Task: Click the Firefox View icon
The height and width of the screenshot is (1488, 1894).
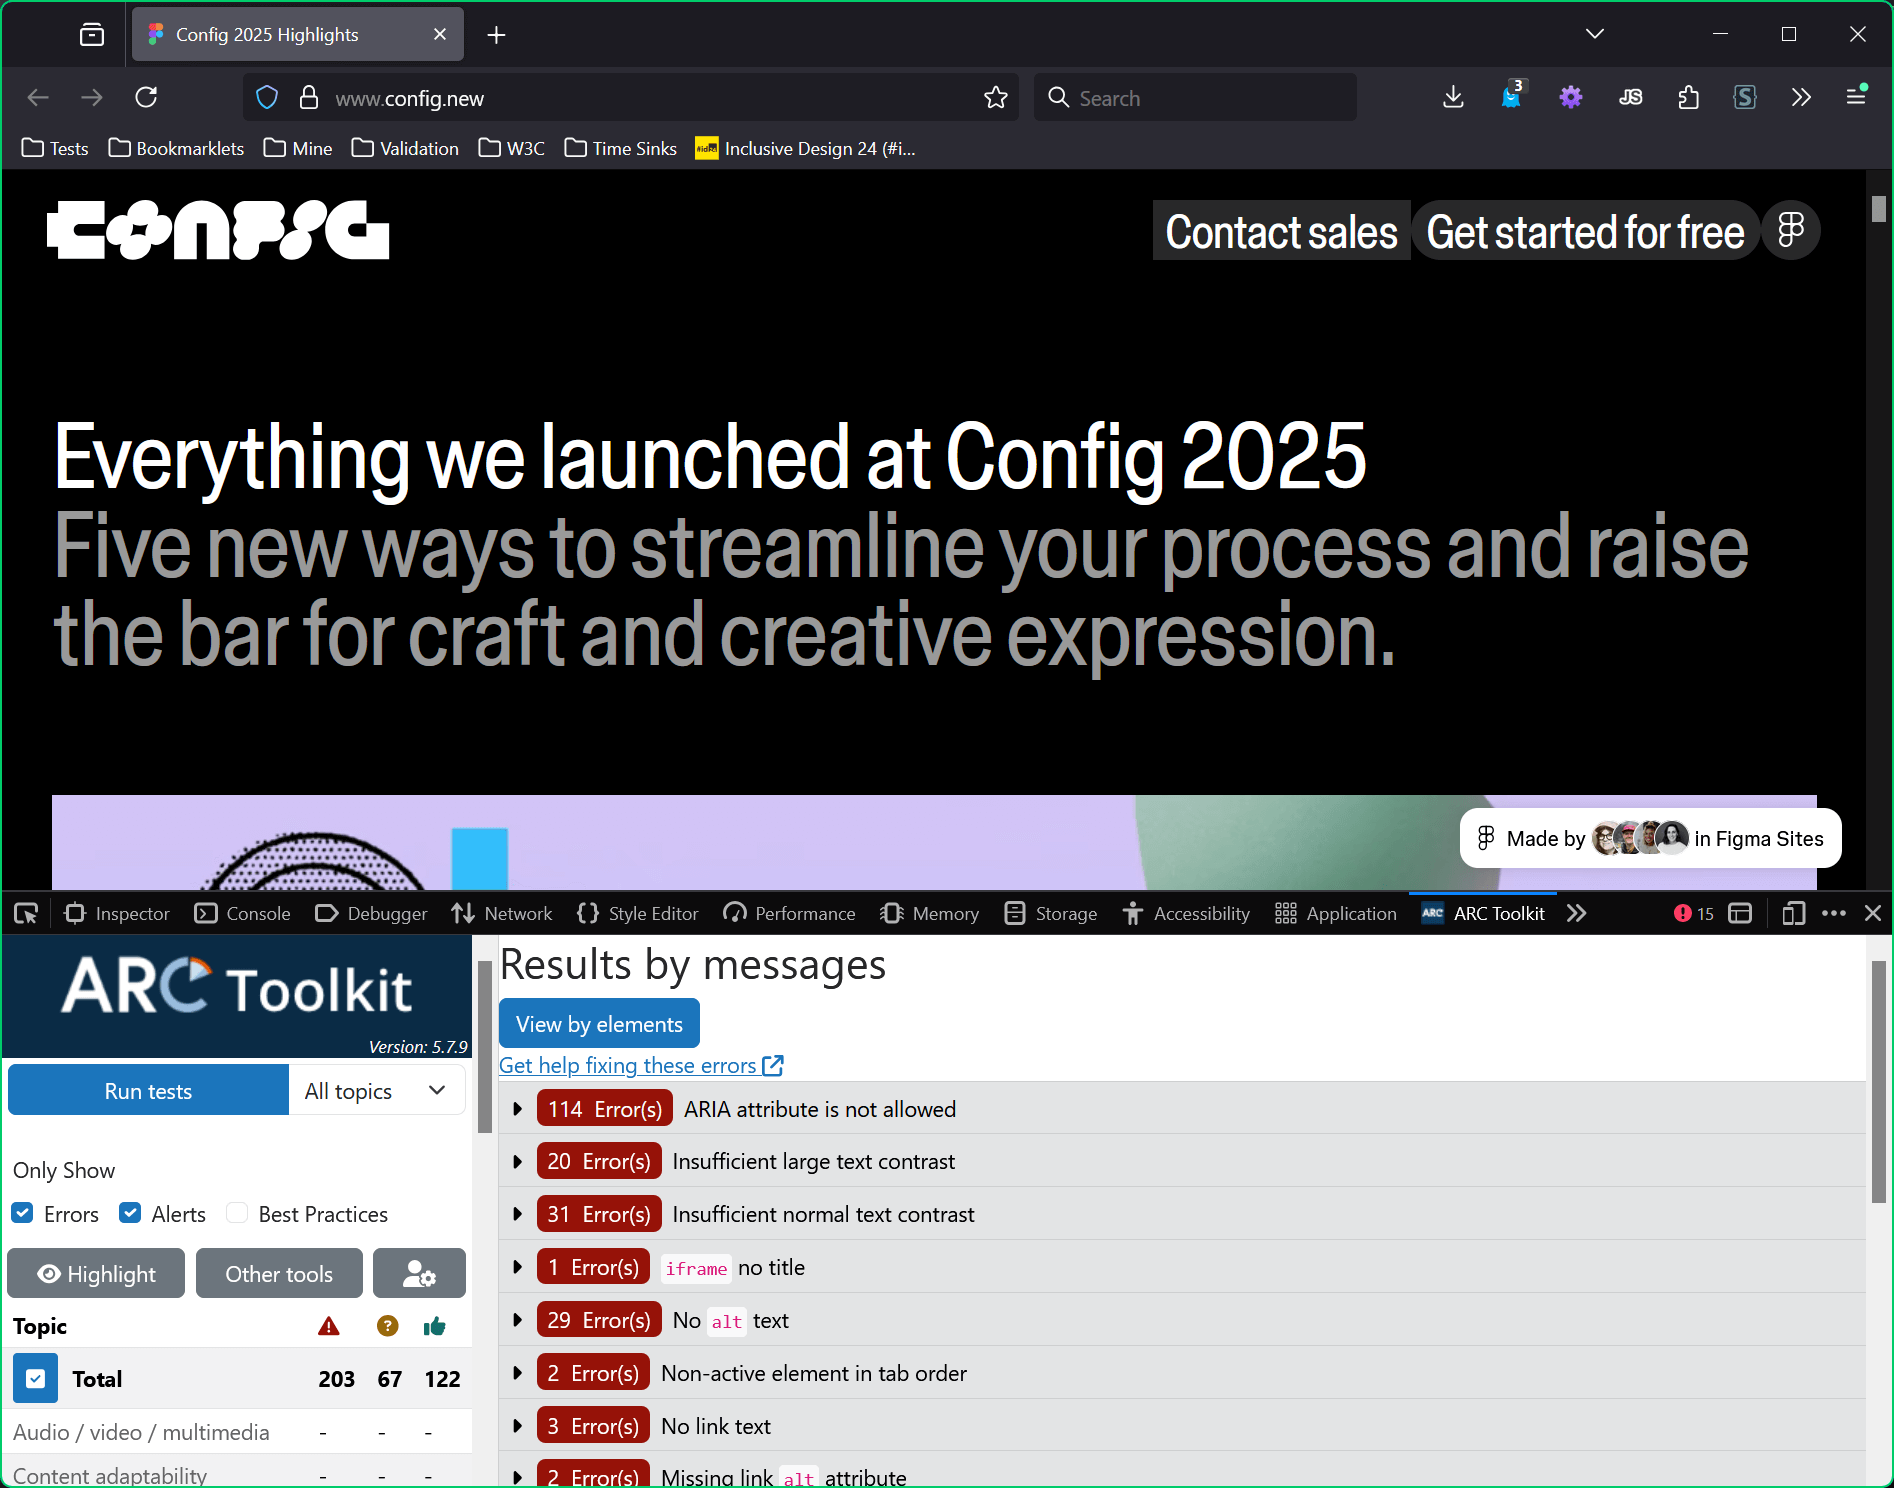Action: coord(91,35)
